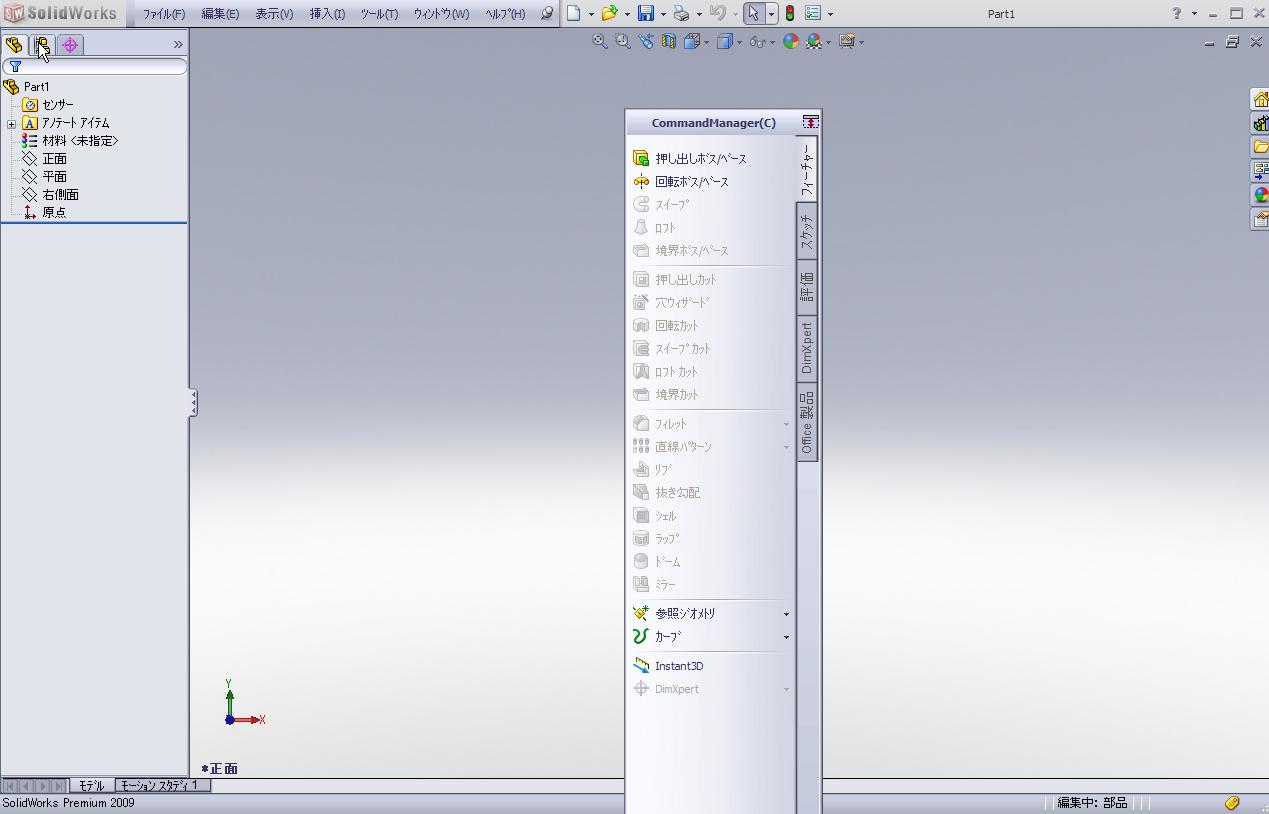The width and height of the screenshot is (1269, 814).
Task: Click Zoom to Area magnifier icon
Action: tap(622, 42)
